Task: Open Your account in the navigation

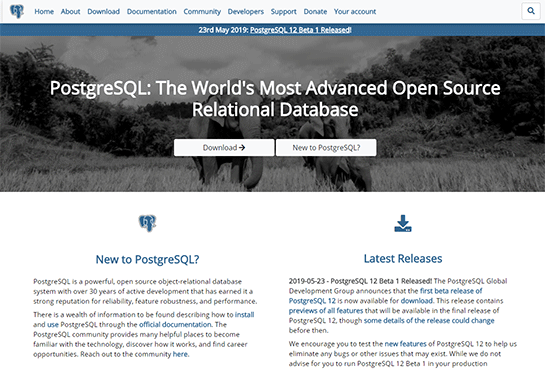Action: [355, 11]
